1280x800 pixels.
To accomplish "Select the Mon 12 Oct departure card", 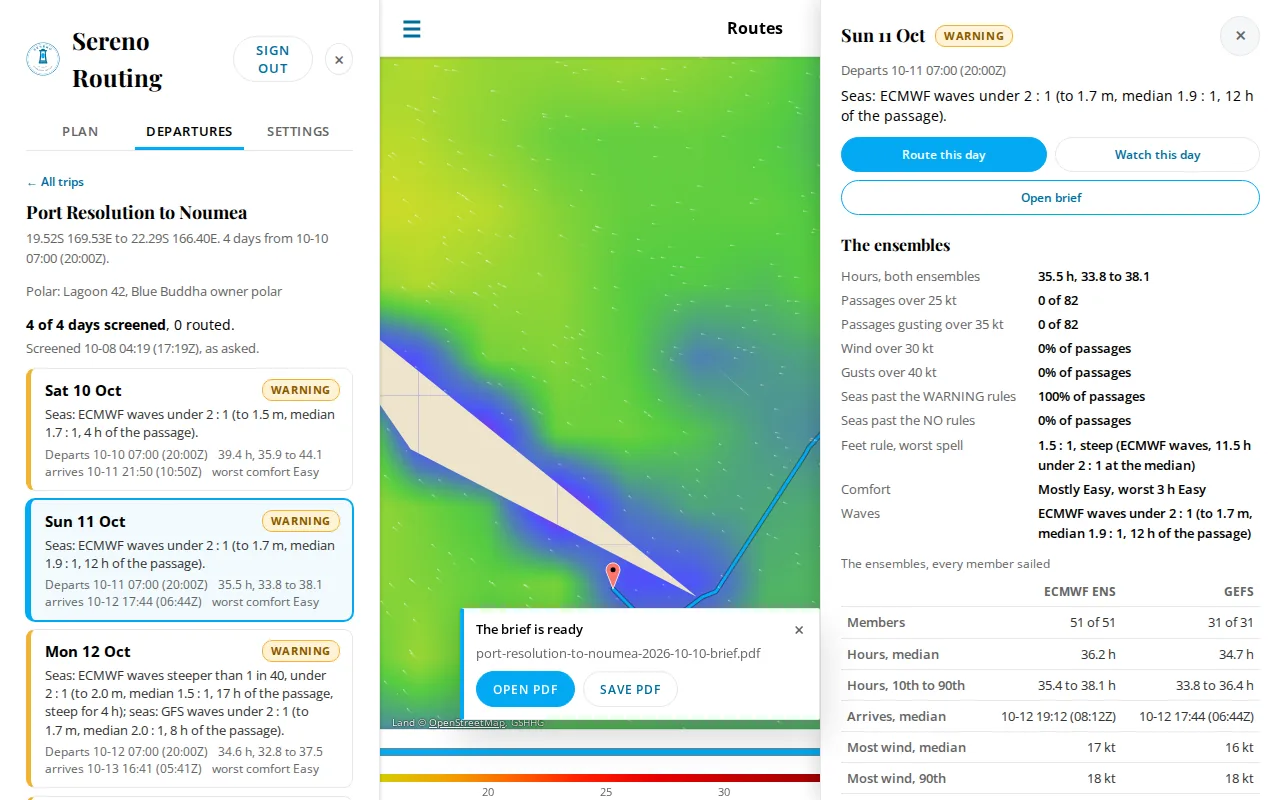I will tap(189, 709).
